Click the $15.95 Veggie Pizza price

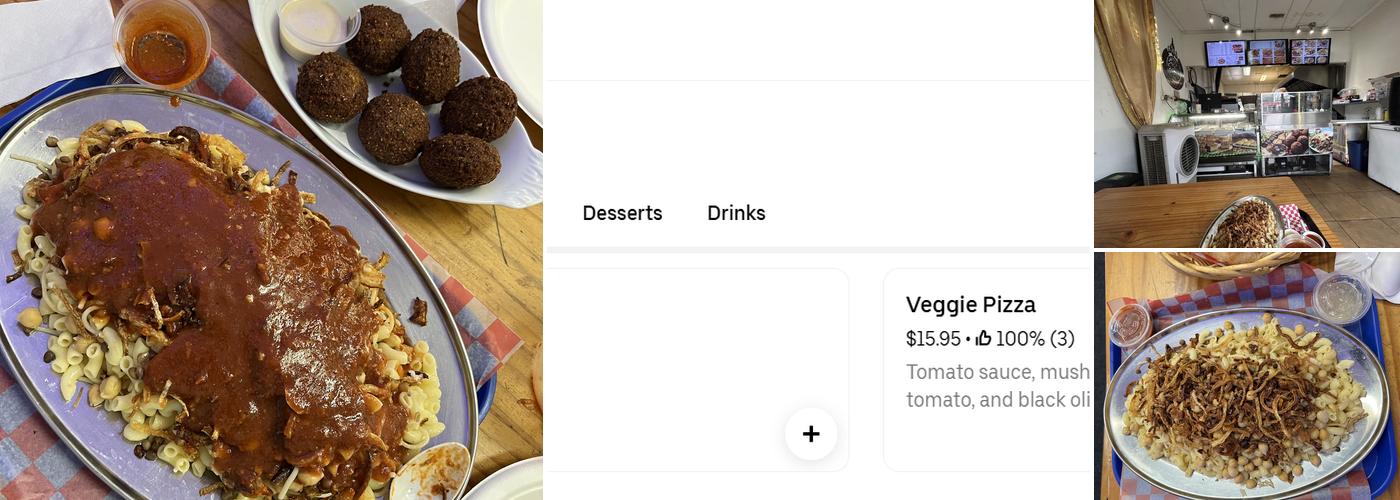[933, 339]
